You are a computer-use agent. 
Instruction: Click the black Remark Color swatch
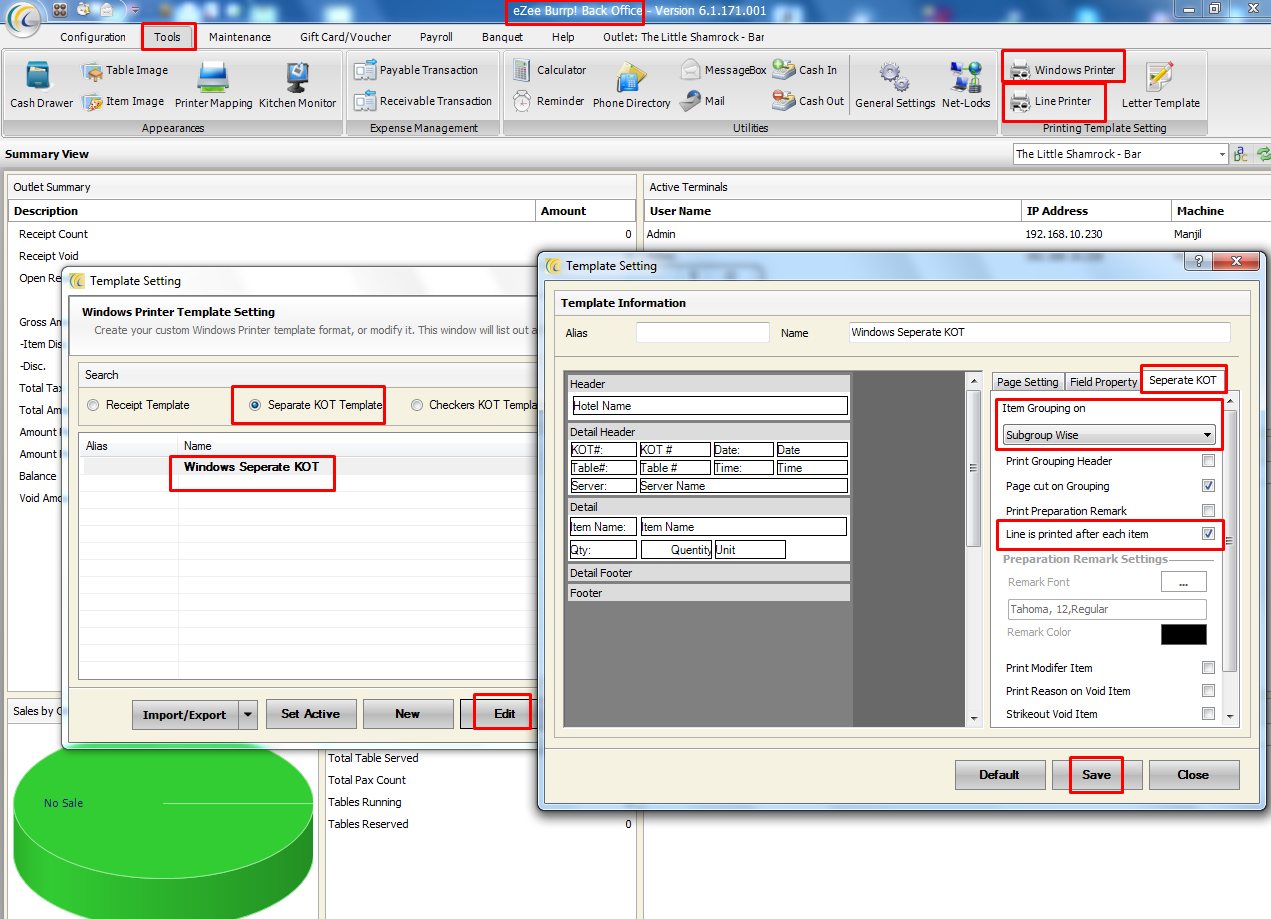point(1183,634)
